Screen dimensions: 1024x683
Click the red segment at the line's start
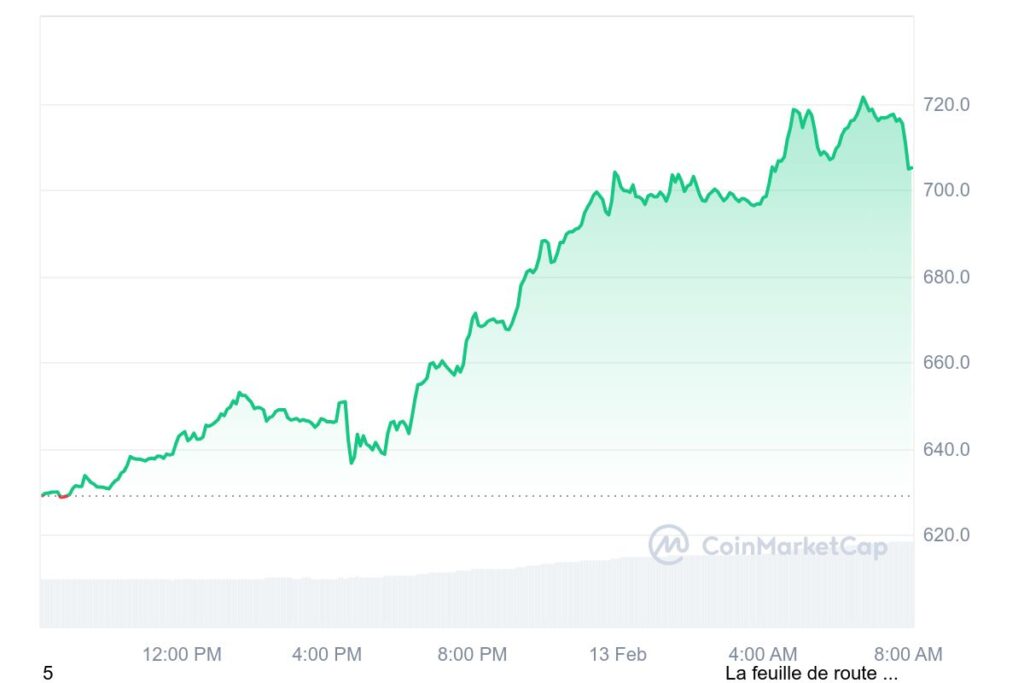[x=64, y=495]
